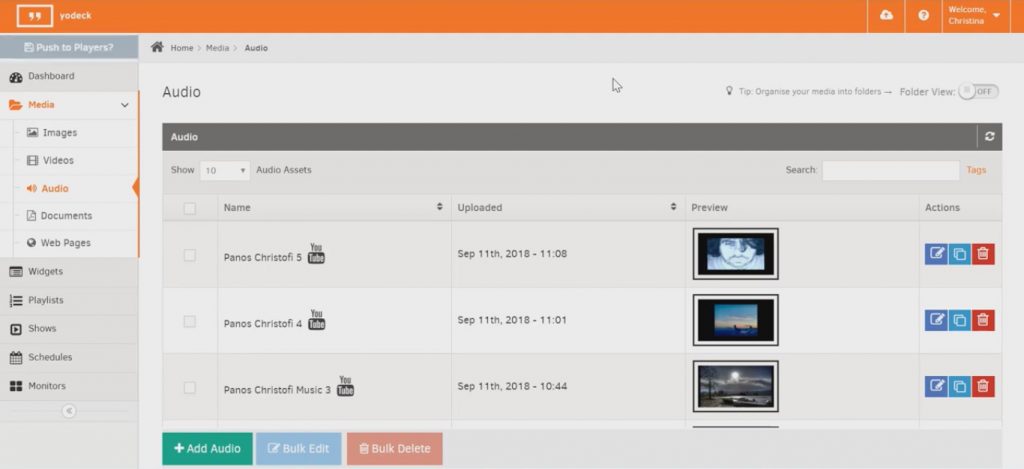Click Media in the breadcrumb
1024x469 pixels.
click(x=217, y=48)
